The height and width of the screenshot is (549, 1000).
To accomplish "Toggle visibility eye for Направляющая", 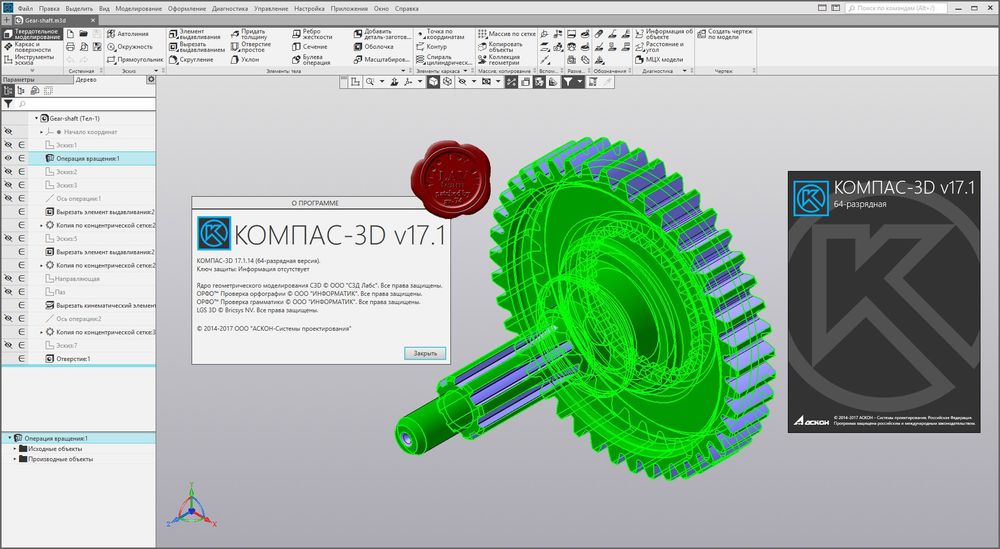I will (8, 279).
